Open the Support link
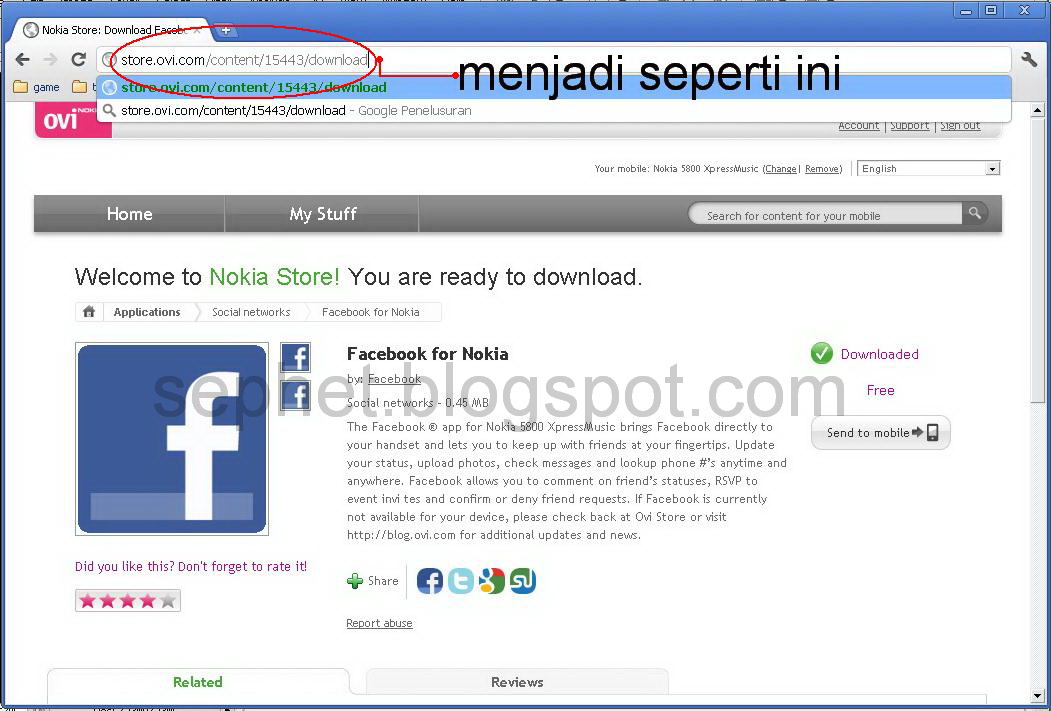Screen dimensions: 1051x711 910,125
